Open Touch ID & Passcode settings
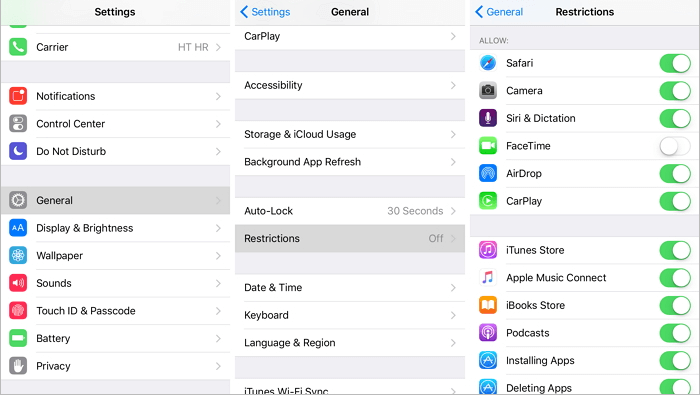The width and height of the screenshot is (700, 395). tap(115, 311)
